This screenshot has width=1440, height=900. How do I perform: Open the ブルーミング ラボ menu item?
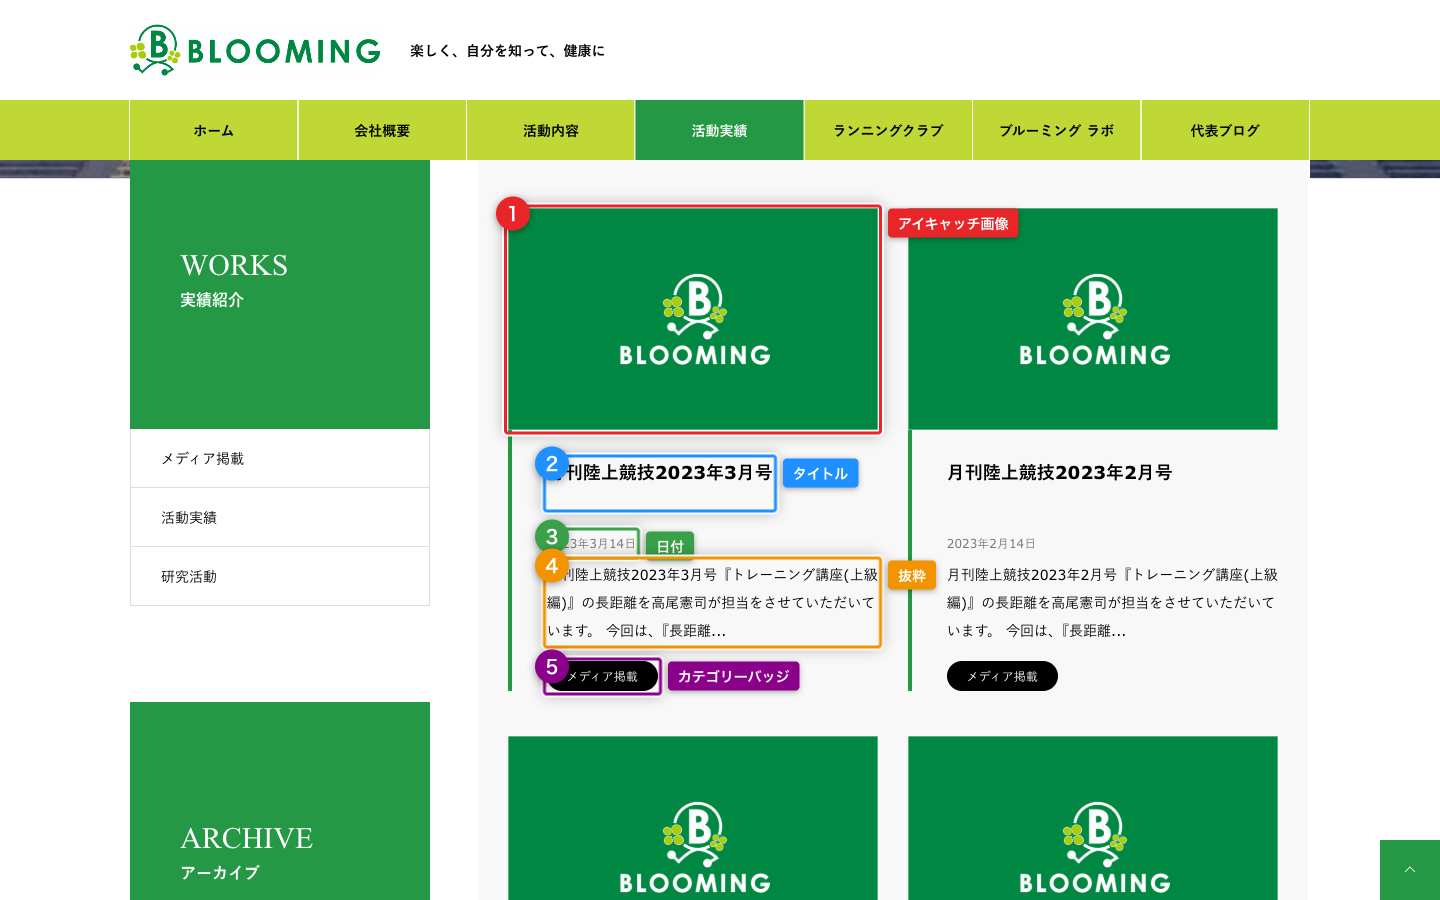(1057, 130)
